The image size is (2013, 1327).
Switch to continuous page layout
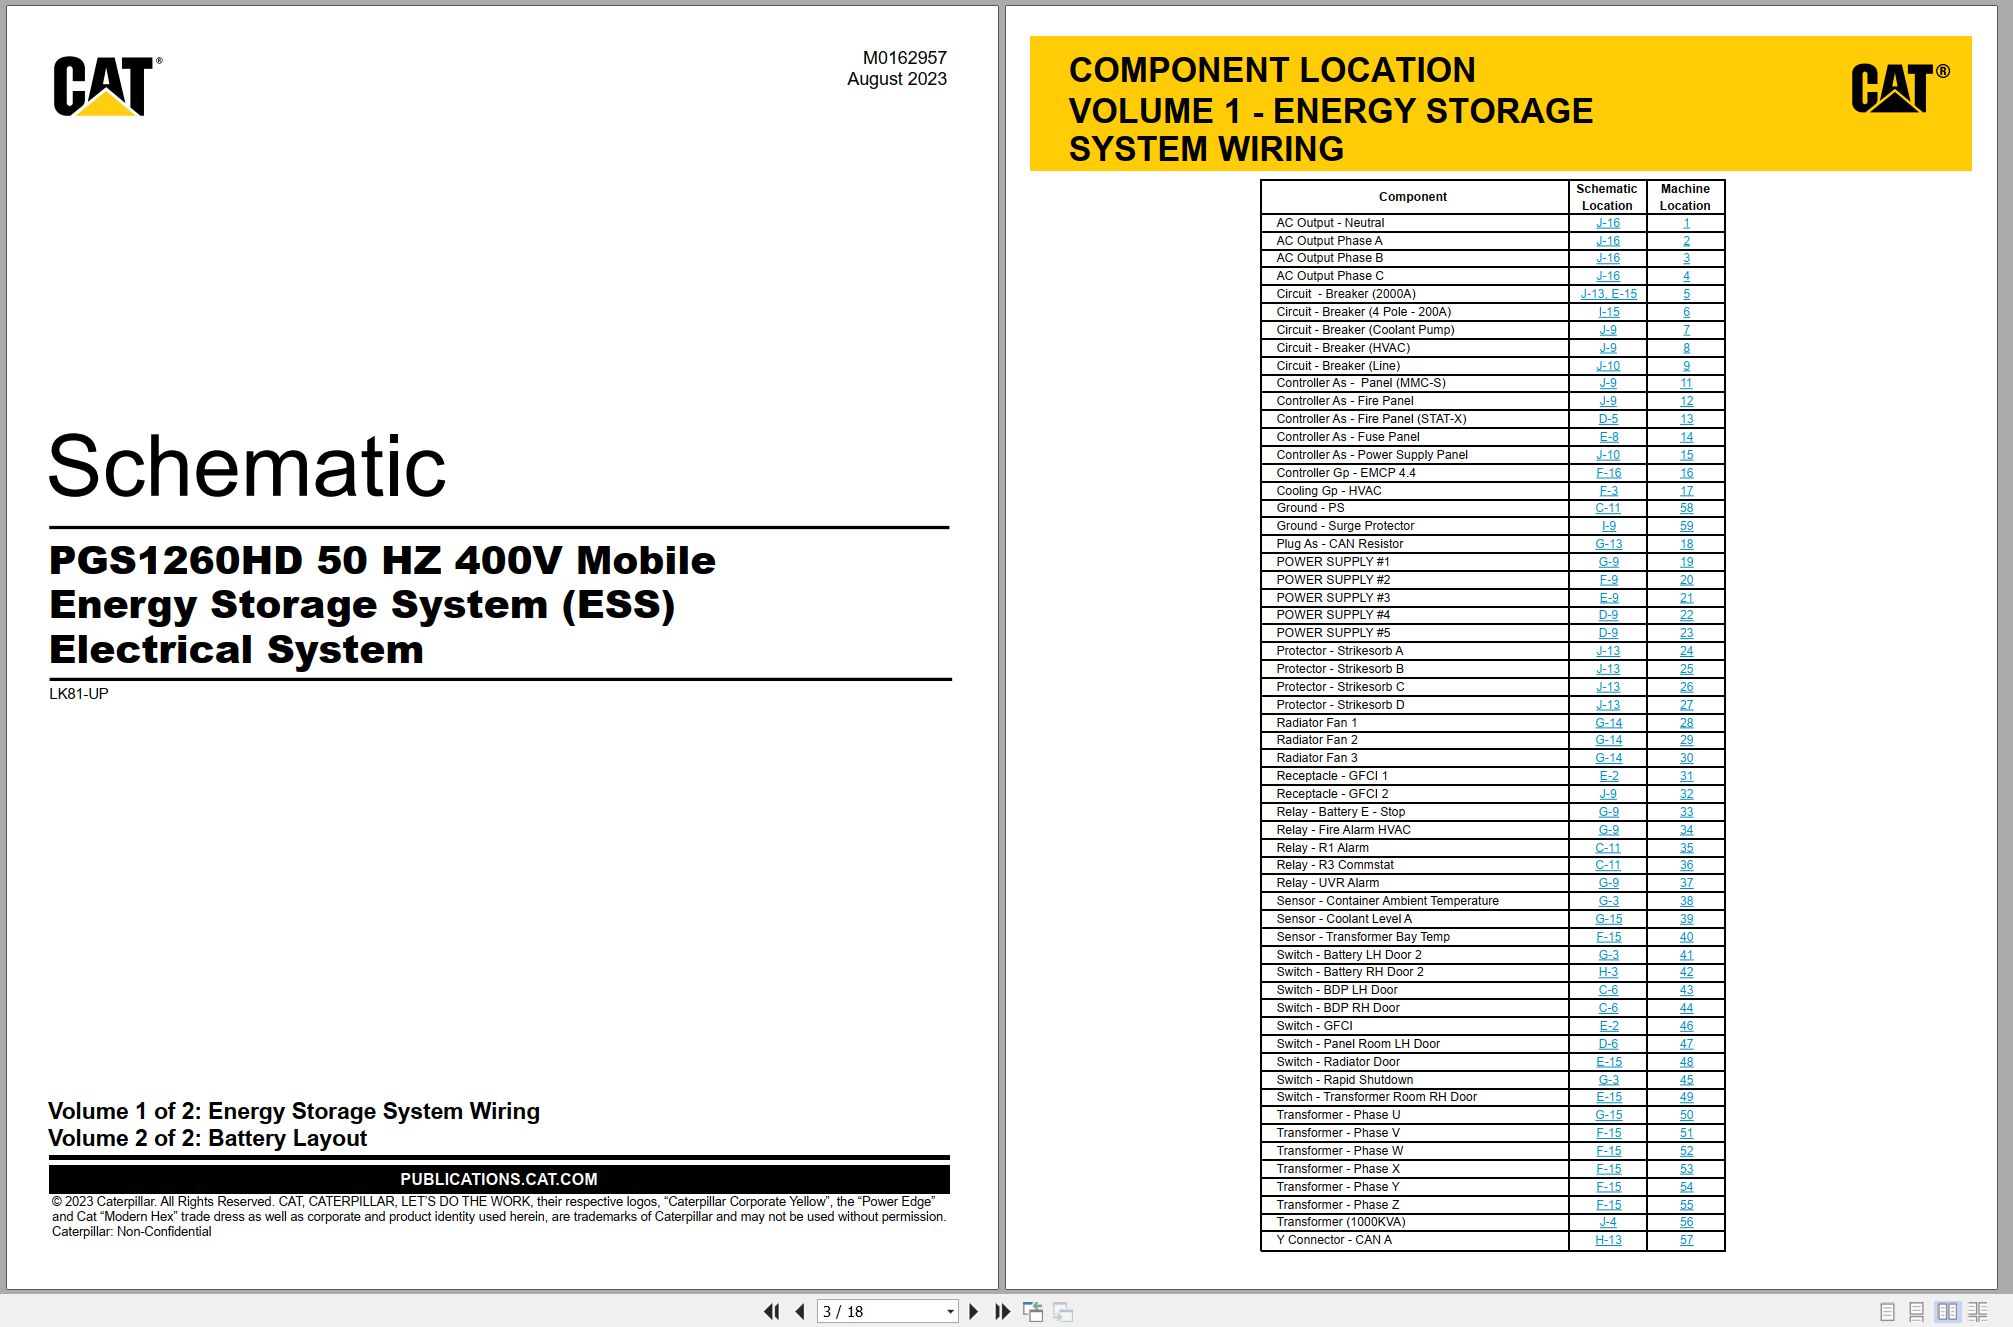[1916, 1311]
